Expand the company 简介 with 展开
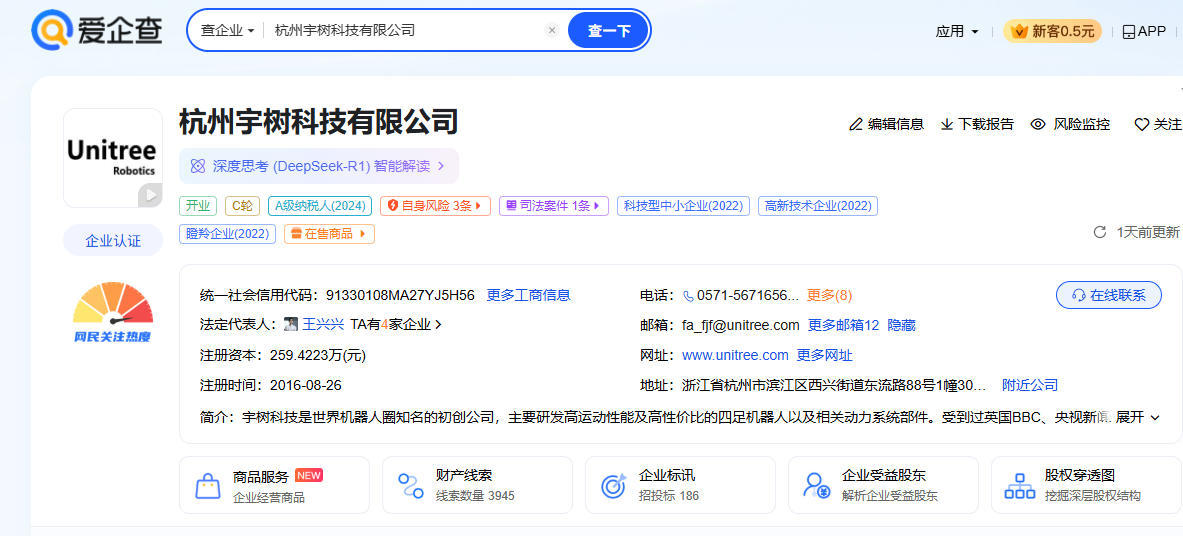This screenshot has height=536, width=1183. coord(1137,417)
